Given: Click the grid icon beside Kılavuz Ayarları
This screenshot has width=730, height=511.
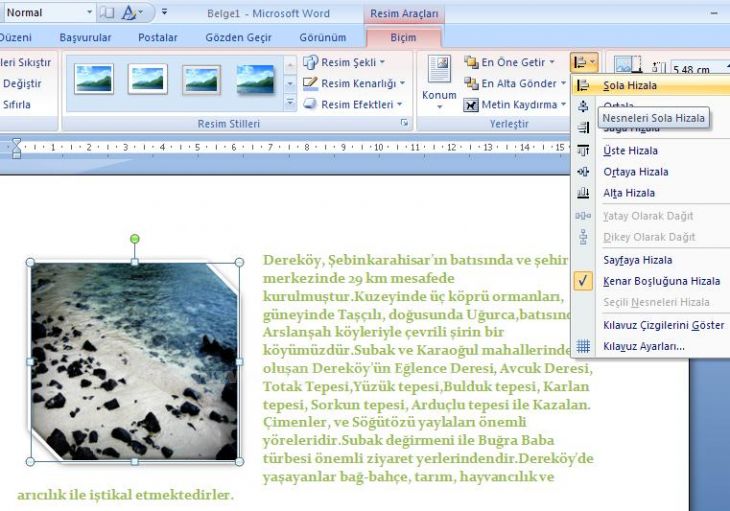Looking at the screenshot, I should 583,346.
